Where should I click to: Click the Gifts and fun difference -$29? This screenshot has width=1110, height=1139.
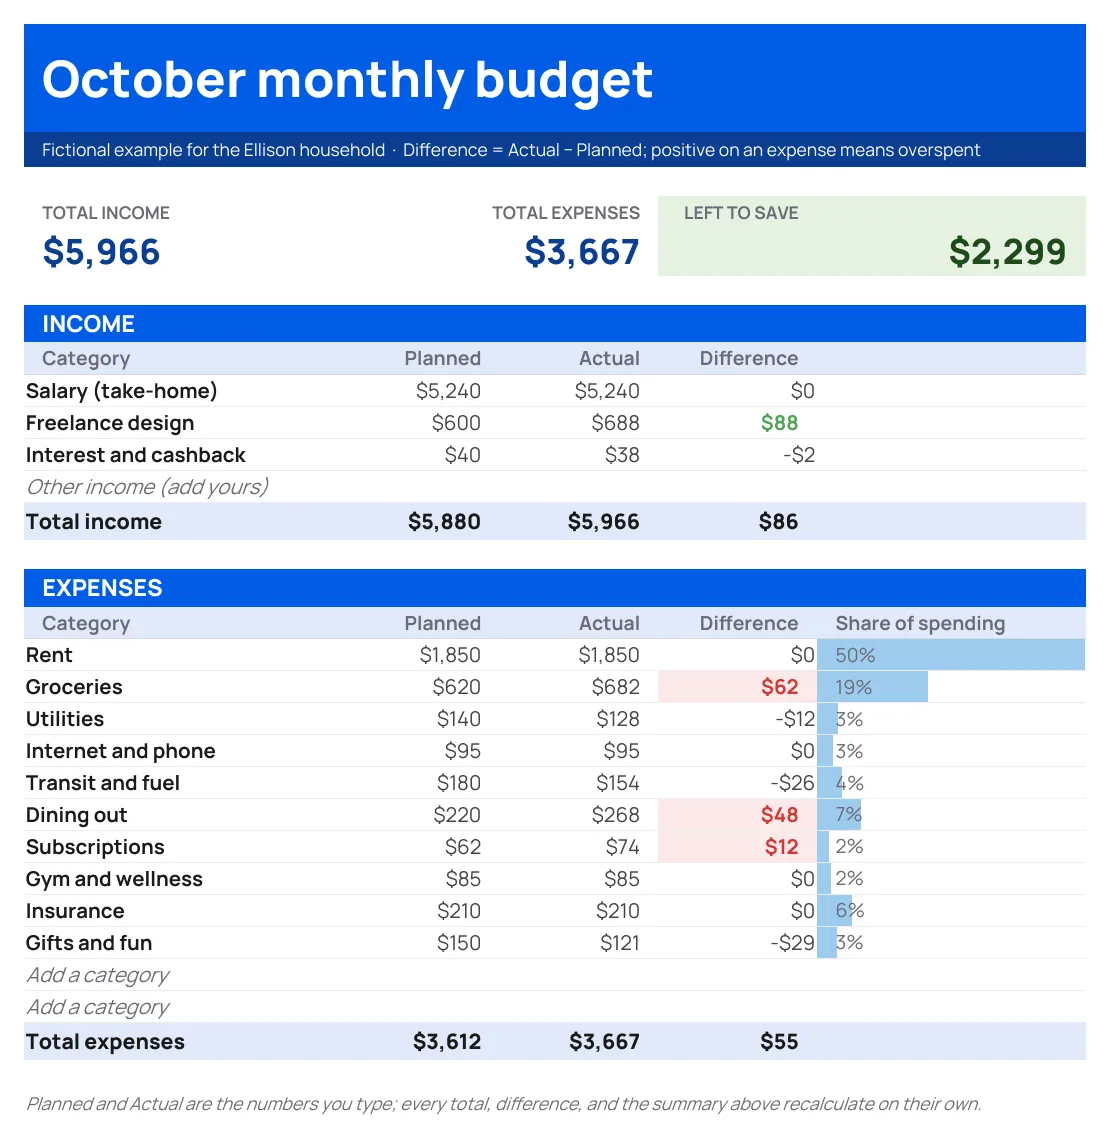tap(793, 943)
